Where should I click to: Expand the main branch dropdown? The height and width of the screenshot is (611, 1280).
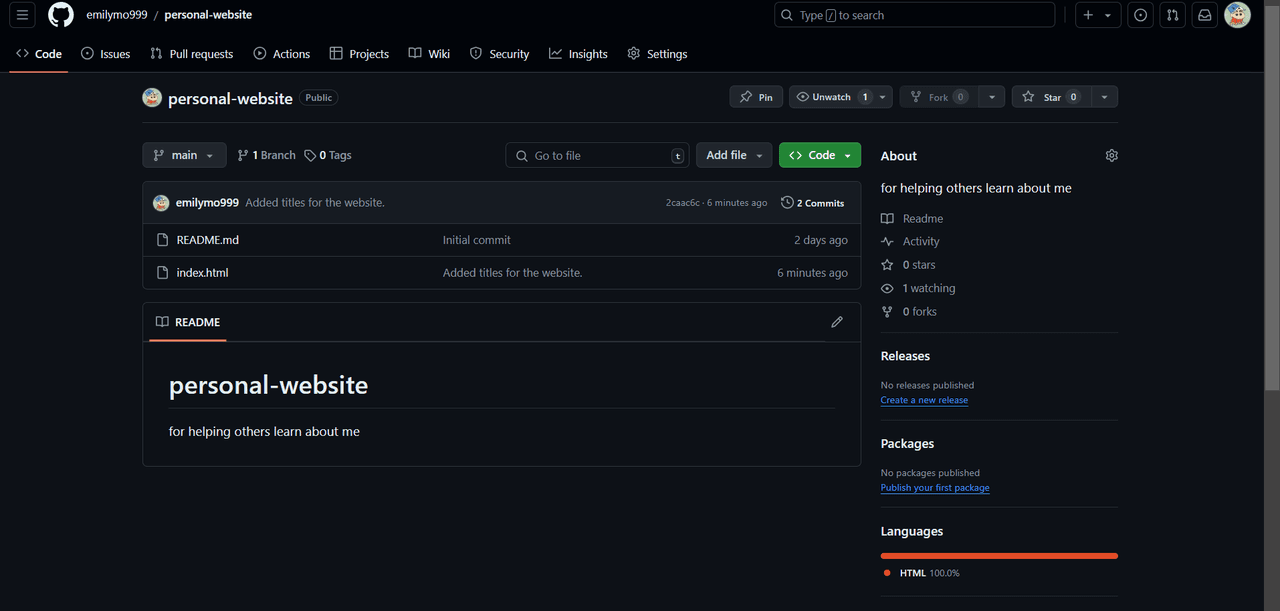[x=184, y=155]
